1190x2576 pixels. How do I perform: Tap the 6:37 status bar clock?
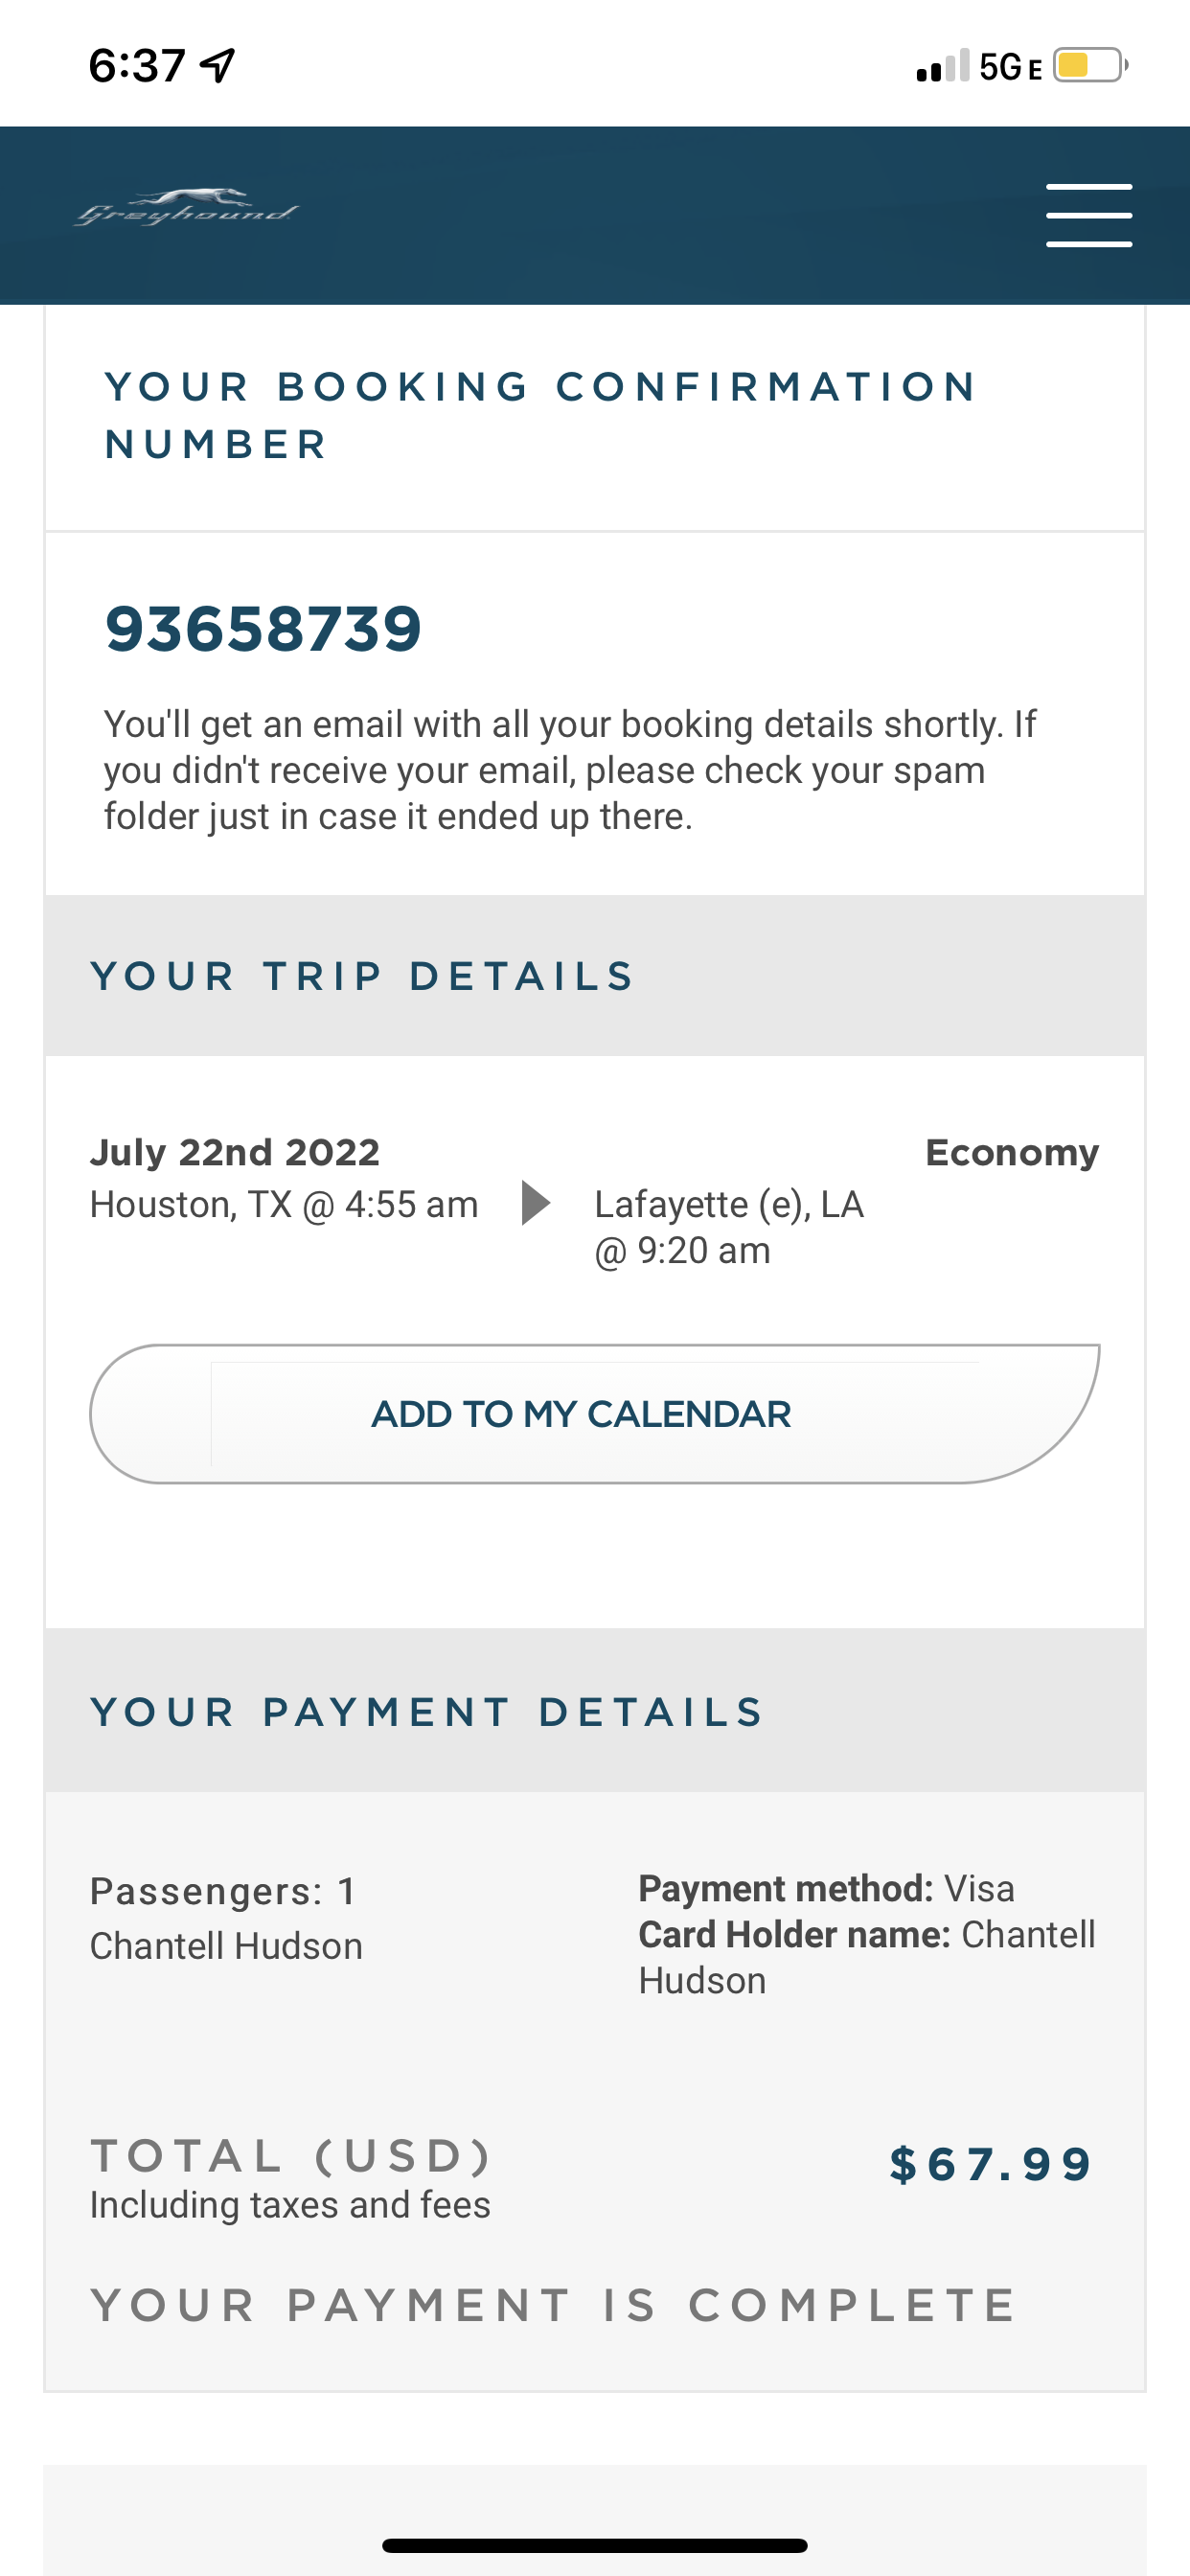click(137, 66)
